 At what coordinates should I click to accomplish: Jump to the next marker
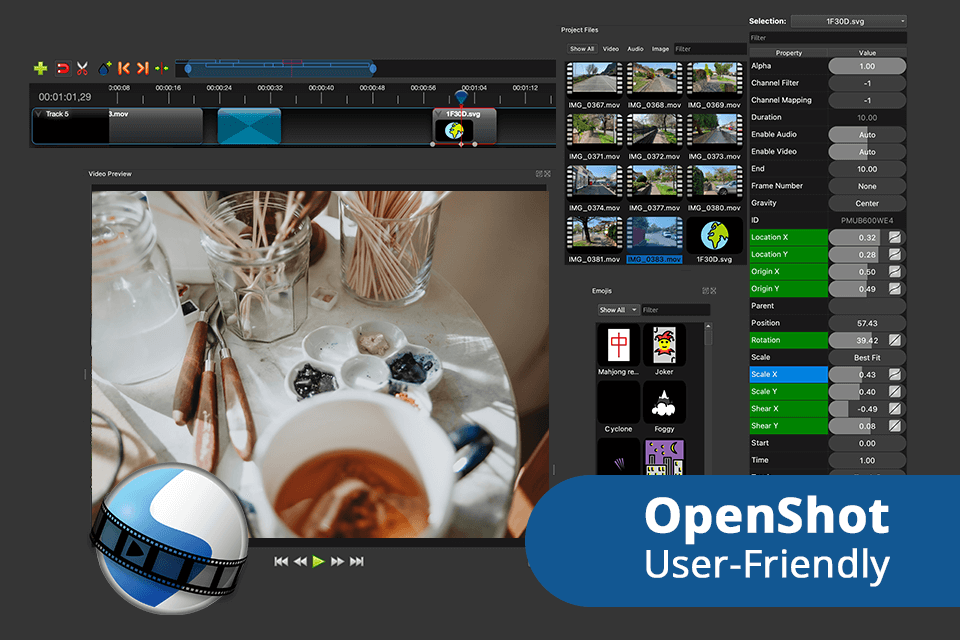143,68
